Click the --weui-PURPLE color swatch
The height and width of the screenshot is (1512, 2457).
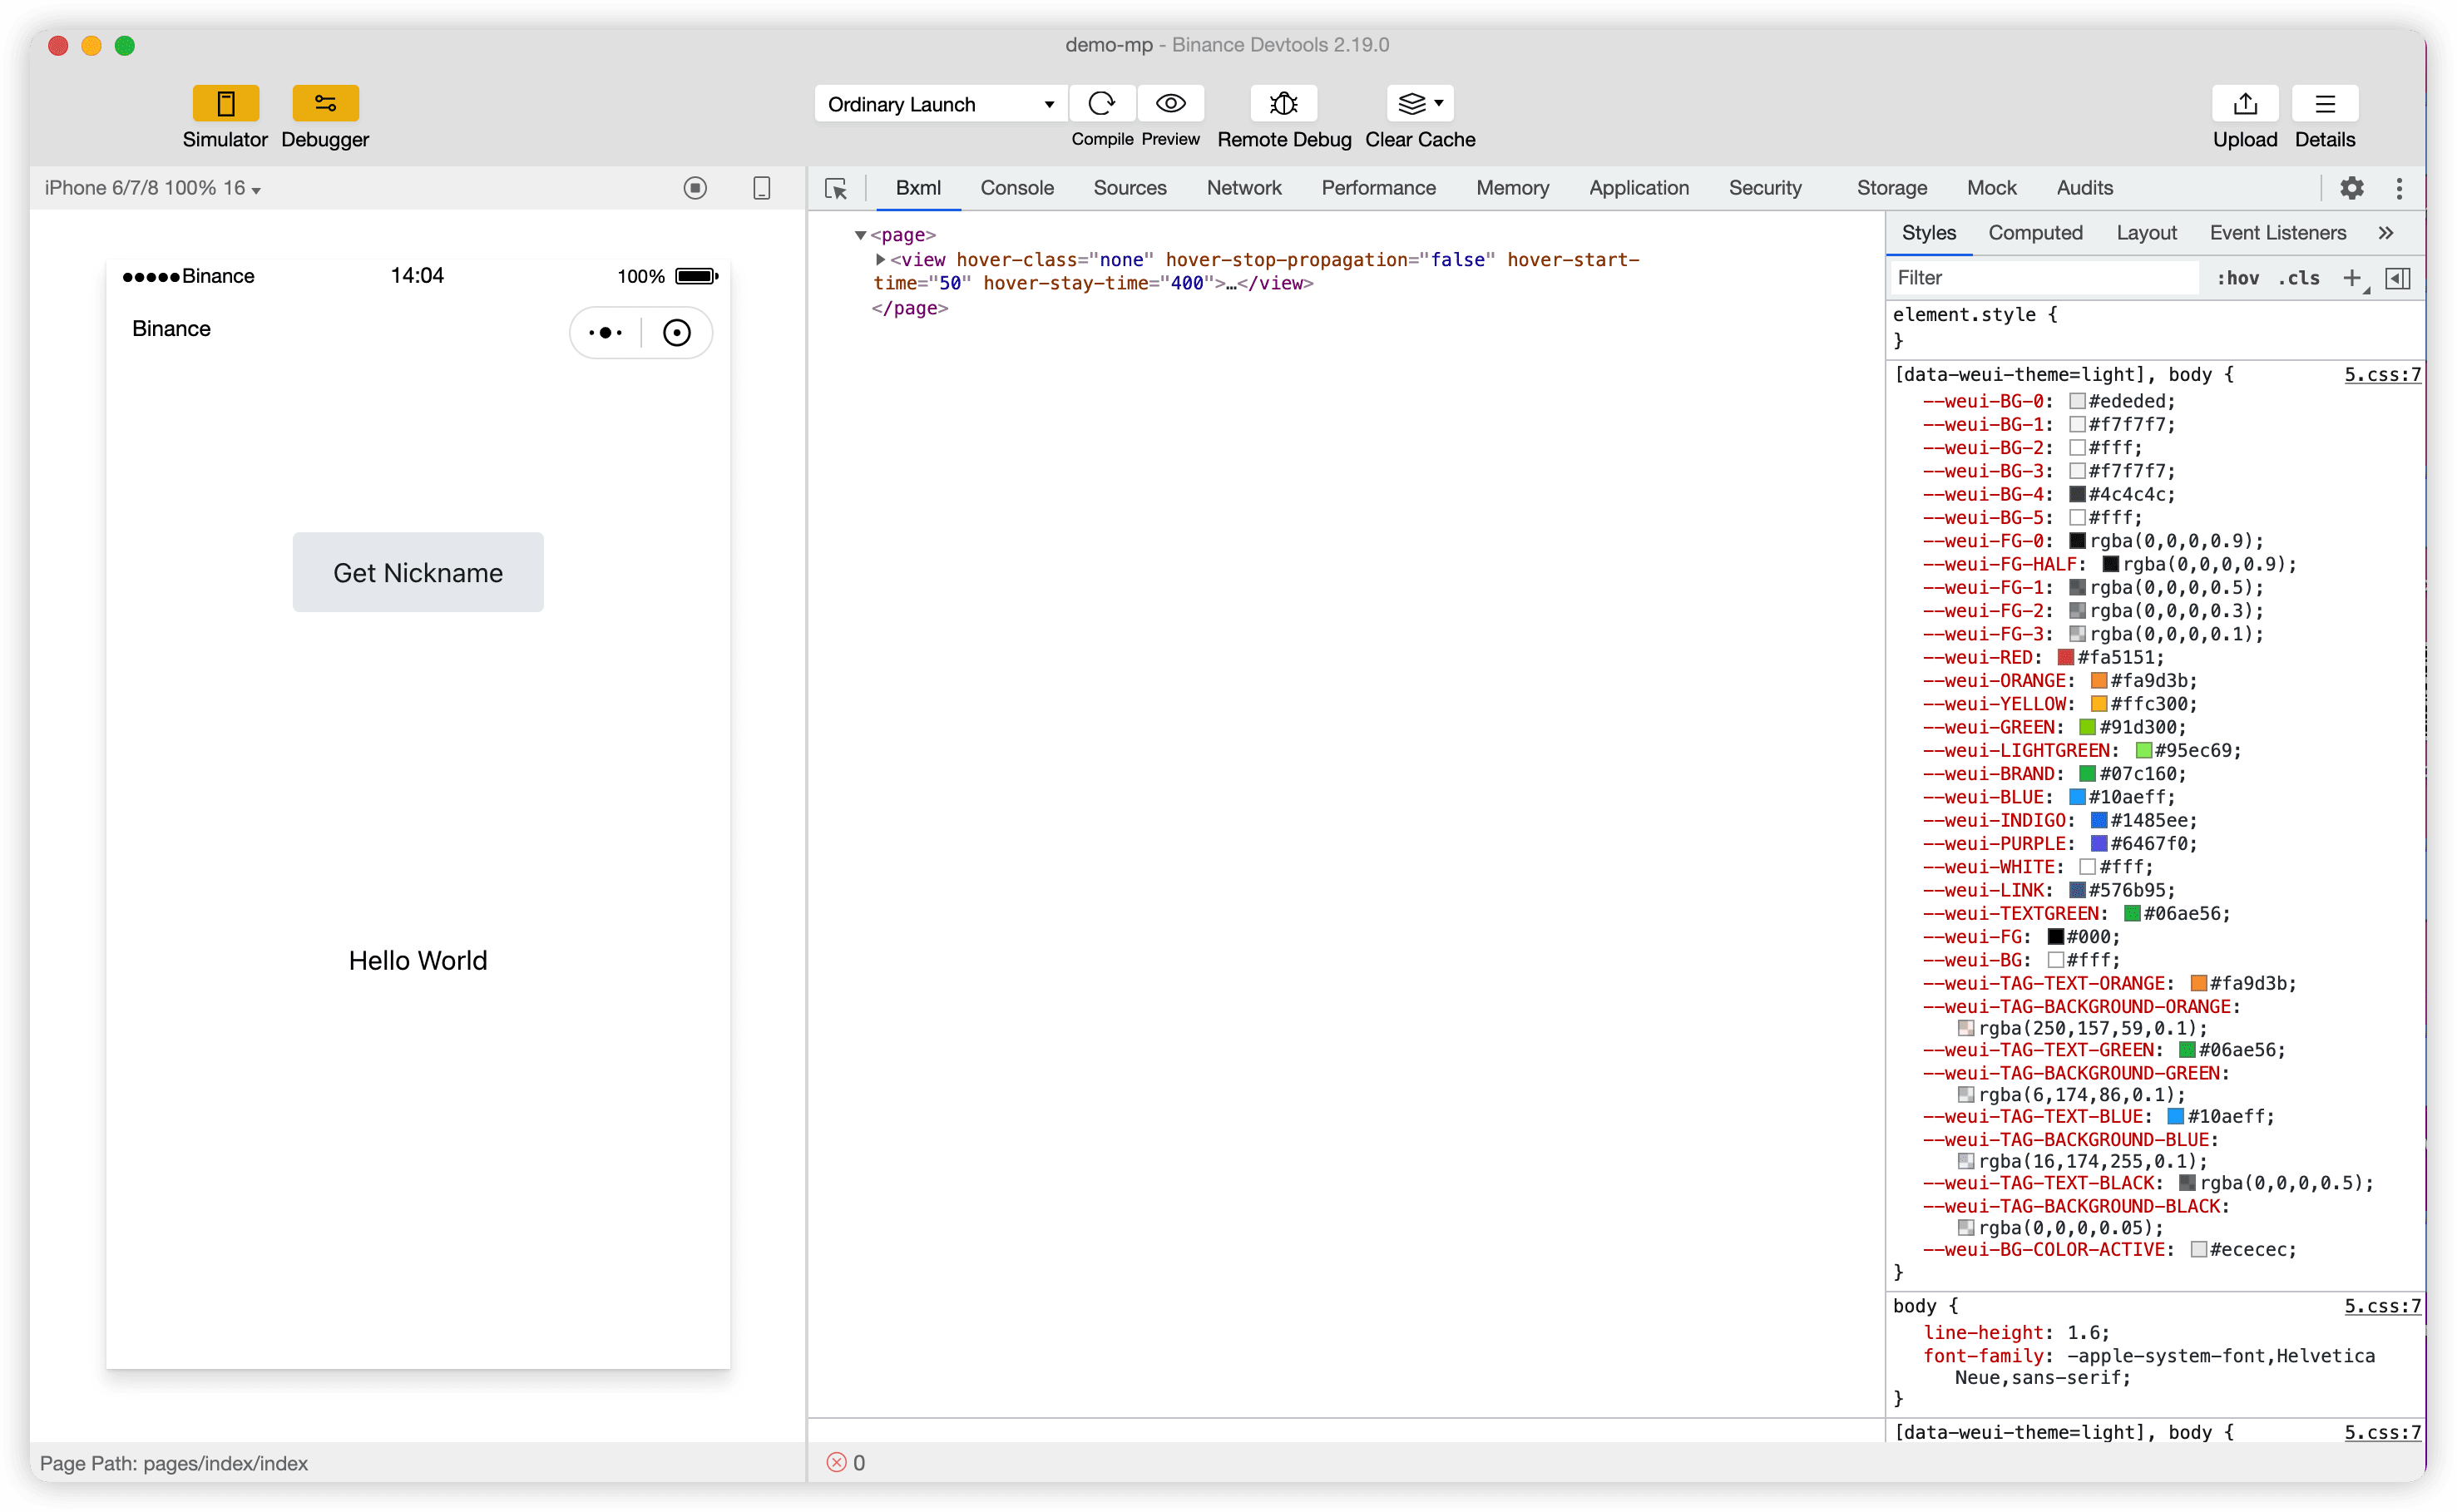(x=2098, y=843)
